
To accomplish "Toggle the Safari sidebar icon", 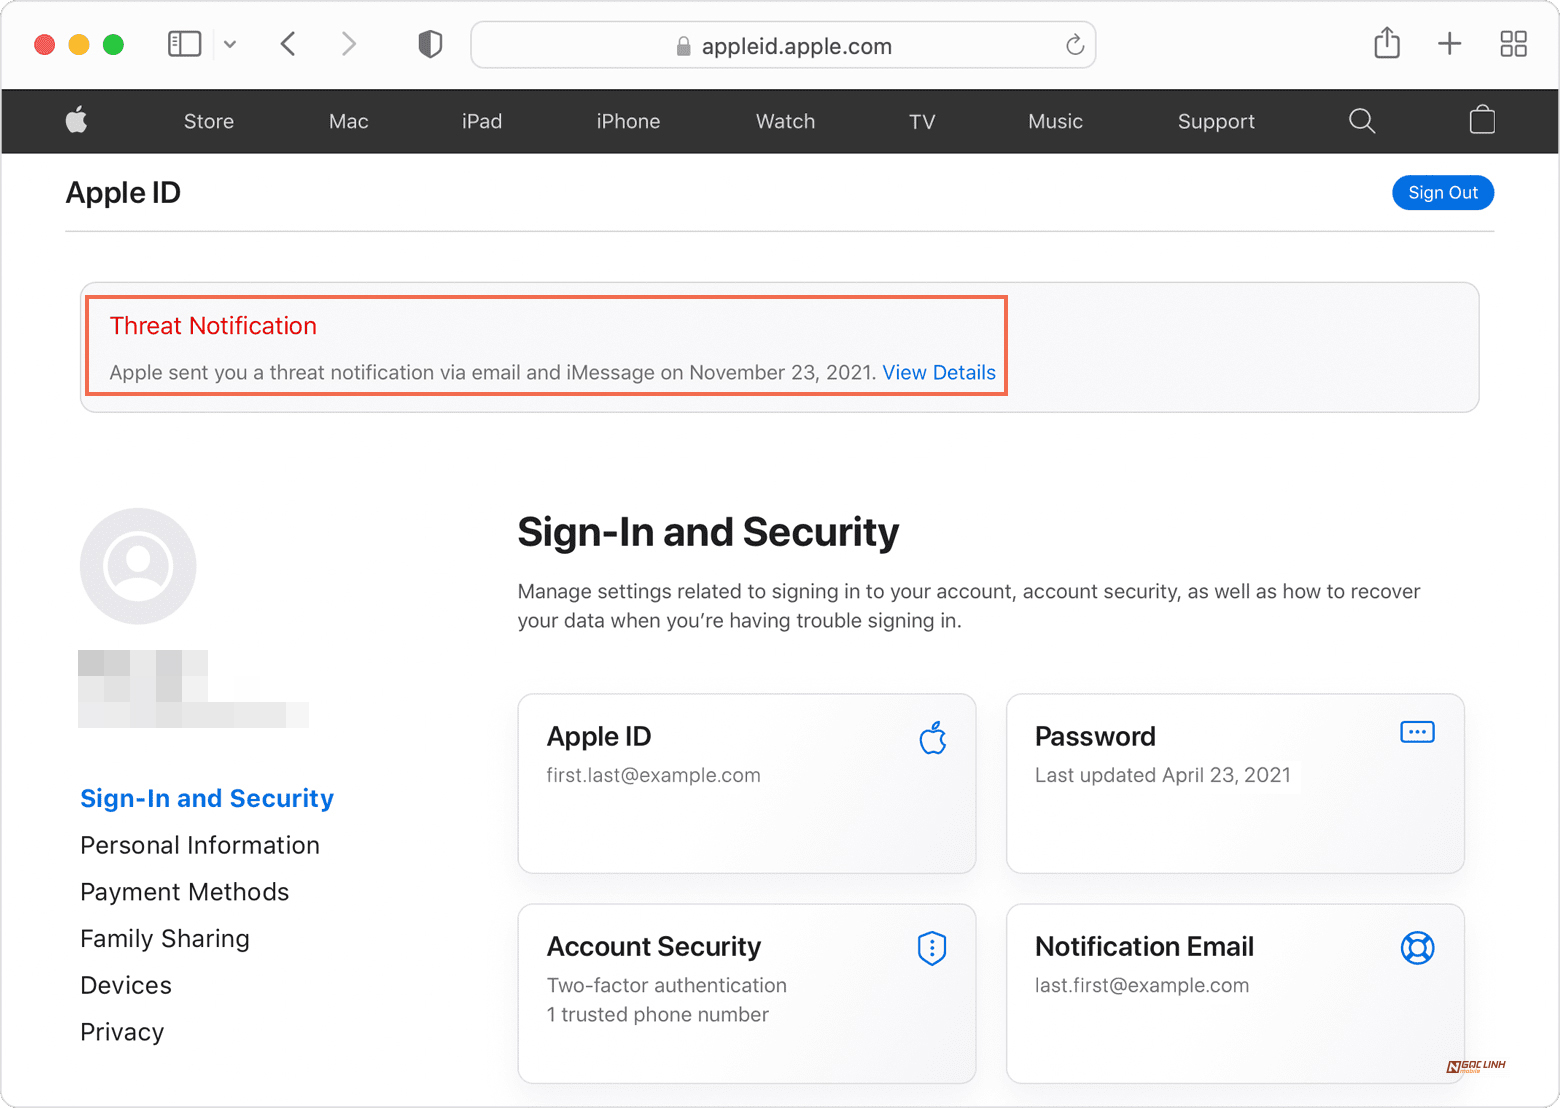I will (184, 44).
